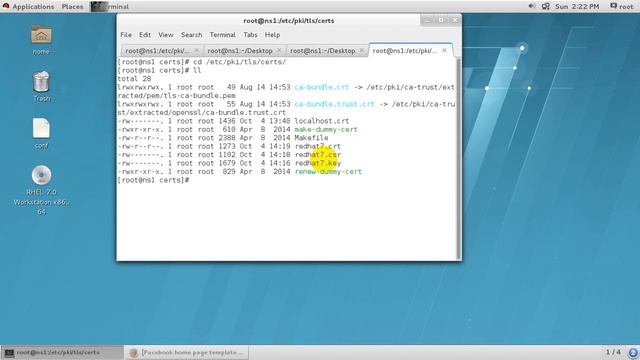This screenshot has width=640, height=360.
Task: Open the terminal Search menu
Action: tap(191, 35)
